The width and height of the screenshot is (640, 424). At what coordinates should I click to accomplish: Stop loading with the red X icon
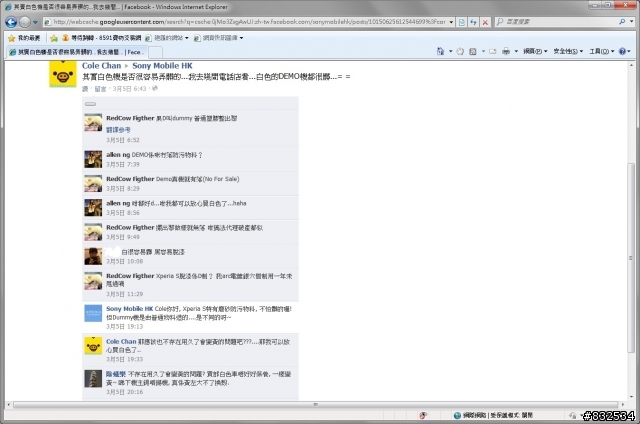[x=485, y=22]
